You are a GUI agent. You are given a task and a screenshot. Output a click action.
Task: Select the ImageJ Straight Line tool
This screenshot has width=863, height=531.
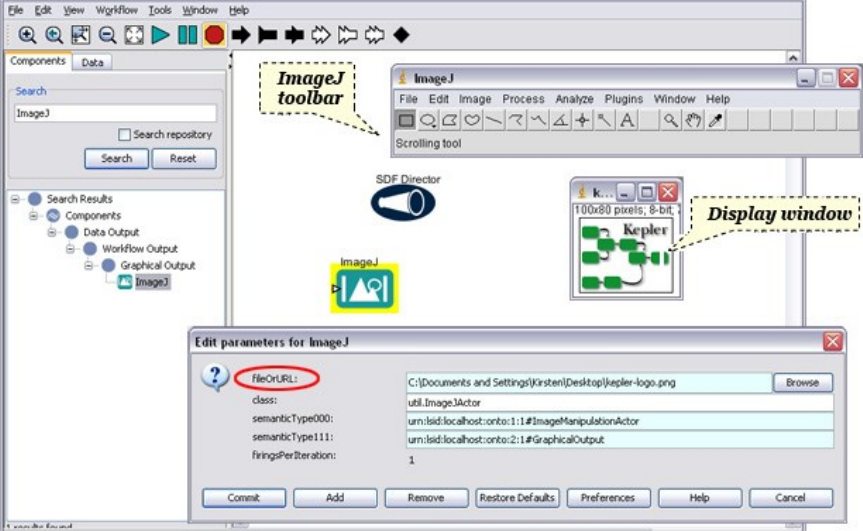click(x=494, y=120)
